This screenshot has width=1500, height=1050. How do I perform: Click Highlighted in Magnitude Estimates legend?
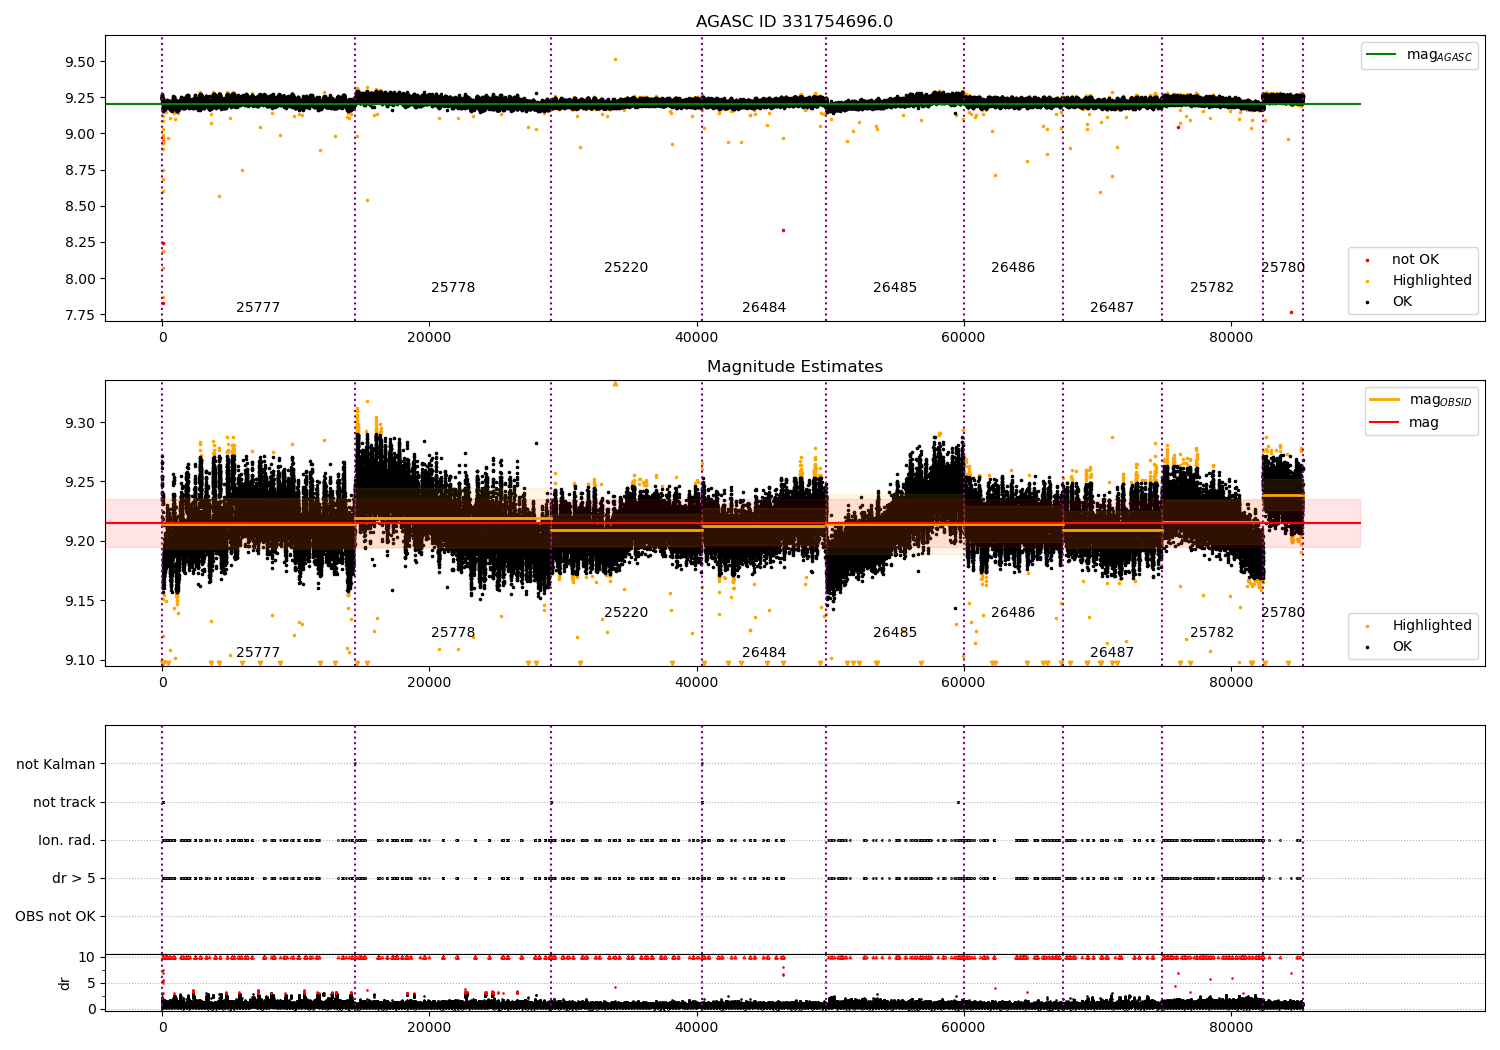coord(1431,626)
